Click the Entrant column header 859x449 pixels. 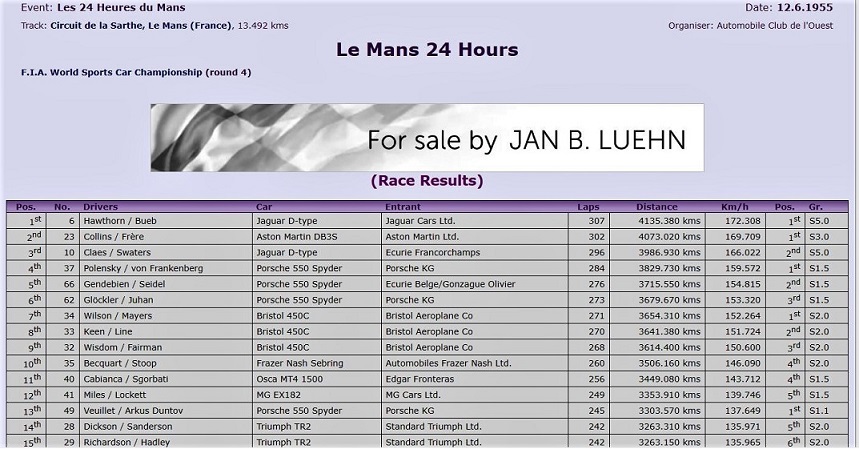pos(403,207)
